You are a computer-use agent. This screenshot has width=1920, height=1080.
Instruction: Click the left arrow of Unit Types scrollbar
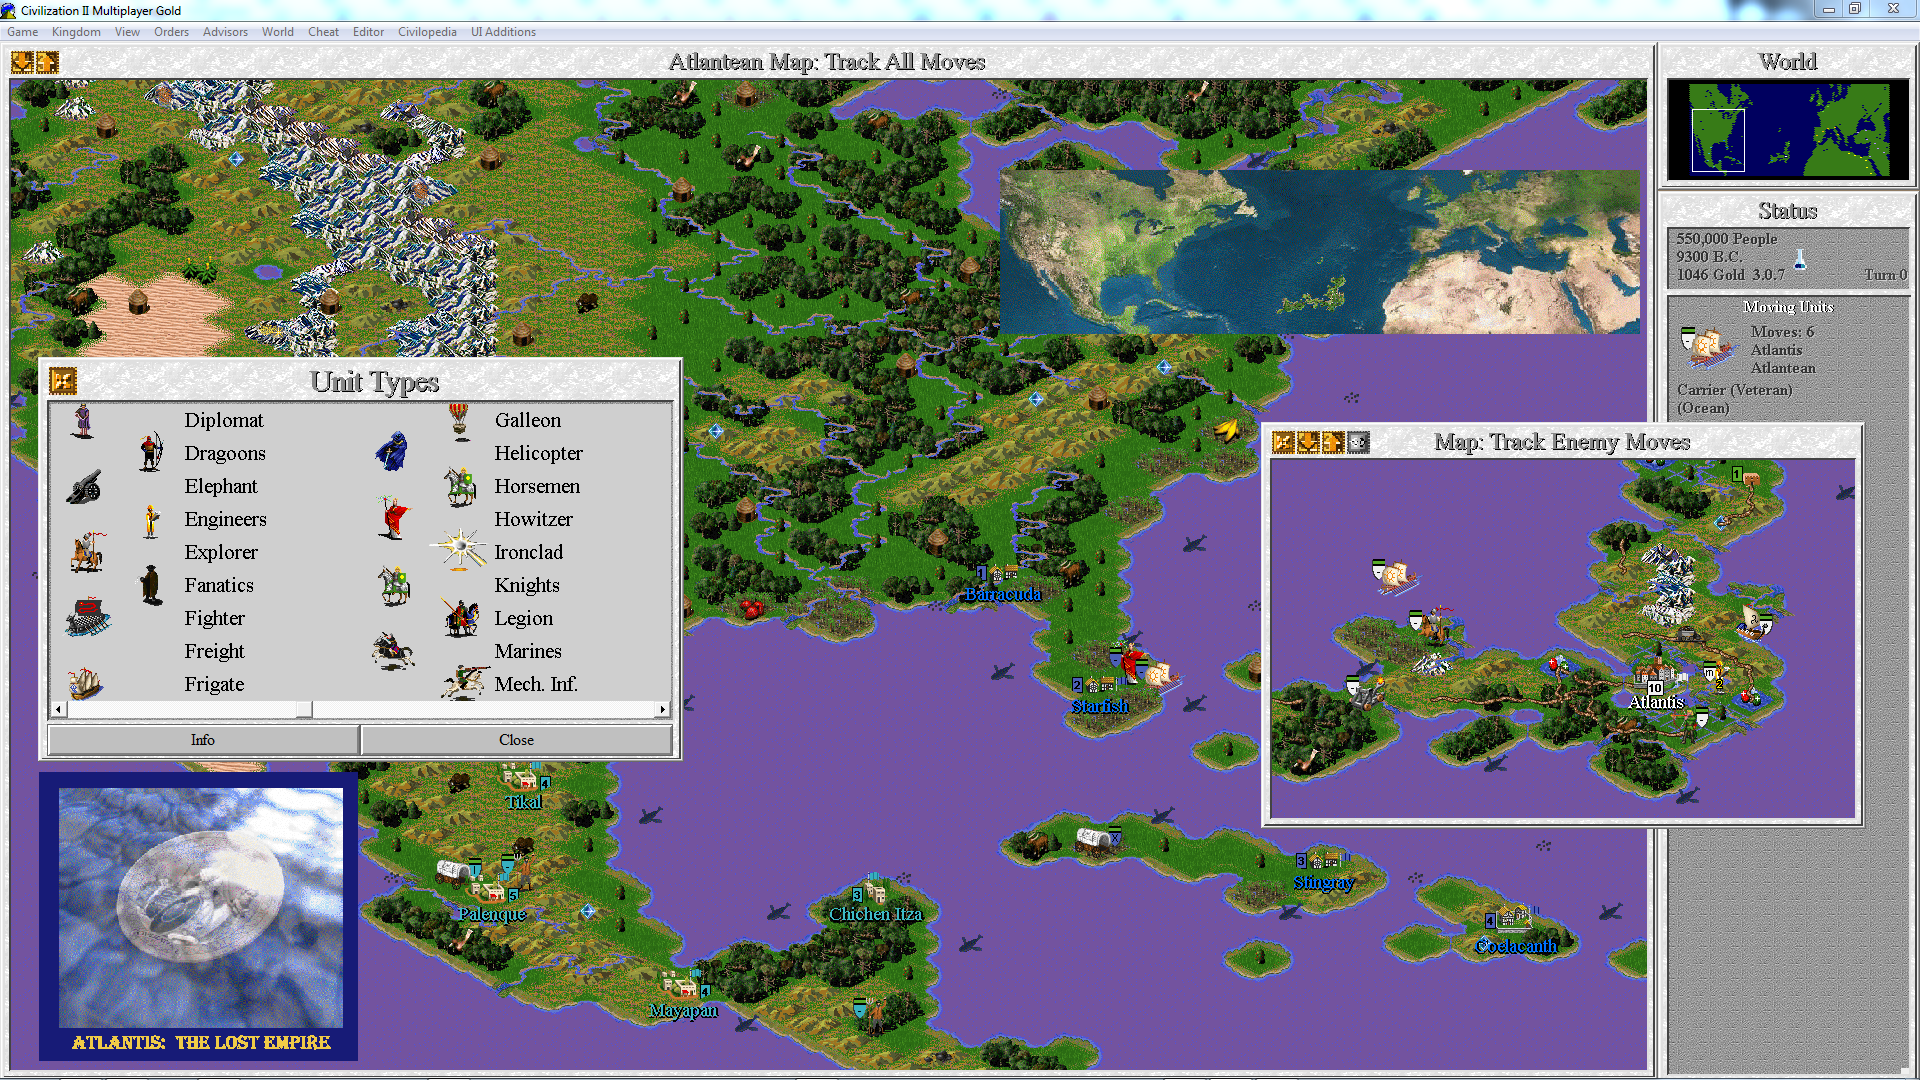click(58, 709)
